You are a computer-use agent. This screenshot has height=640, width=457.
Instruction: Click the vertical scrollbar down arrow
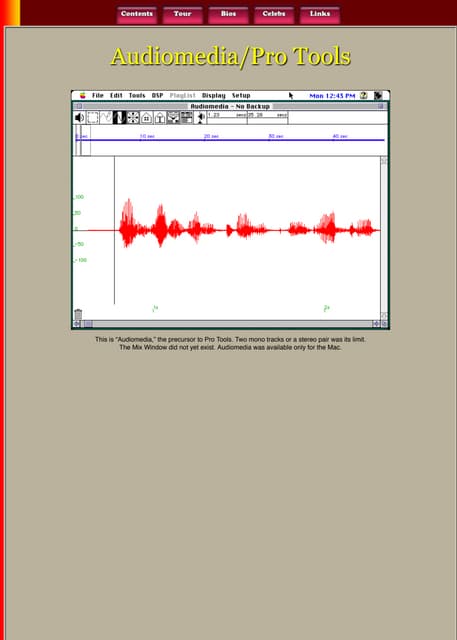click(x=384, y=316)
